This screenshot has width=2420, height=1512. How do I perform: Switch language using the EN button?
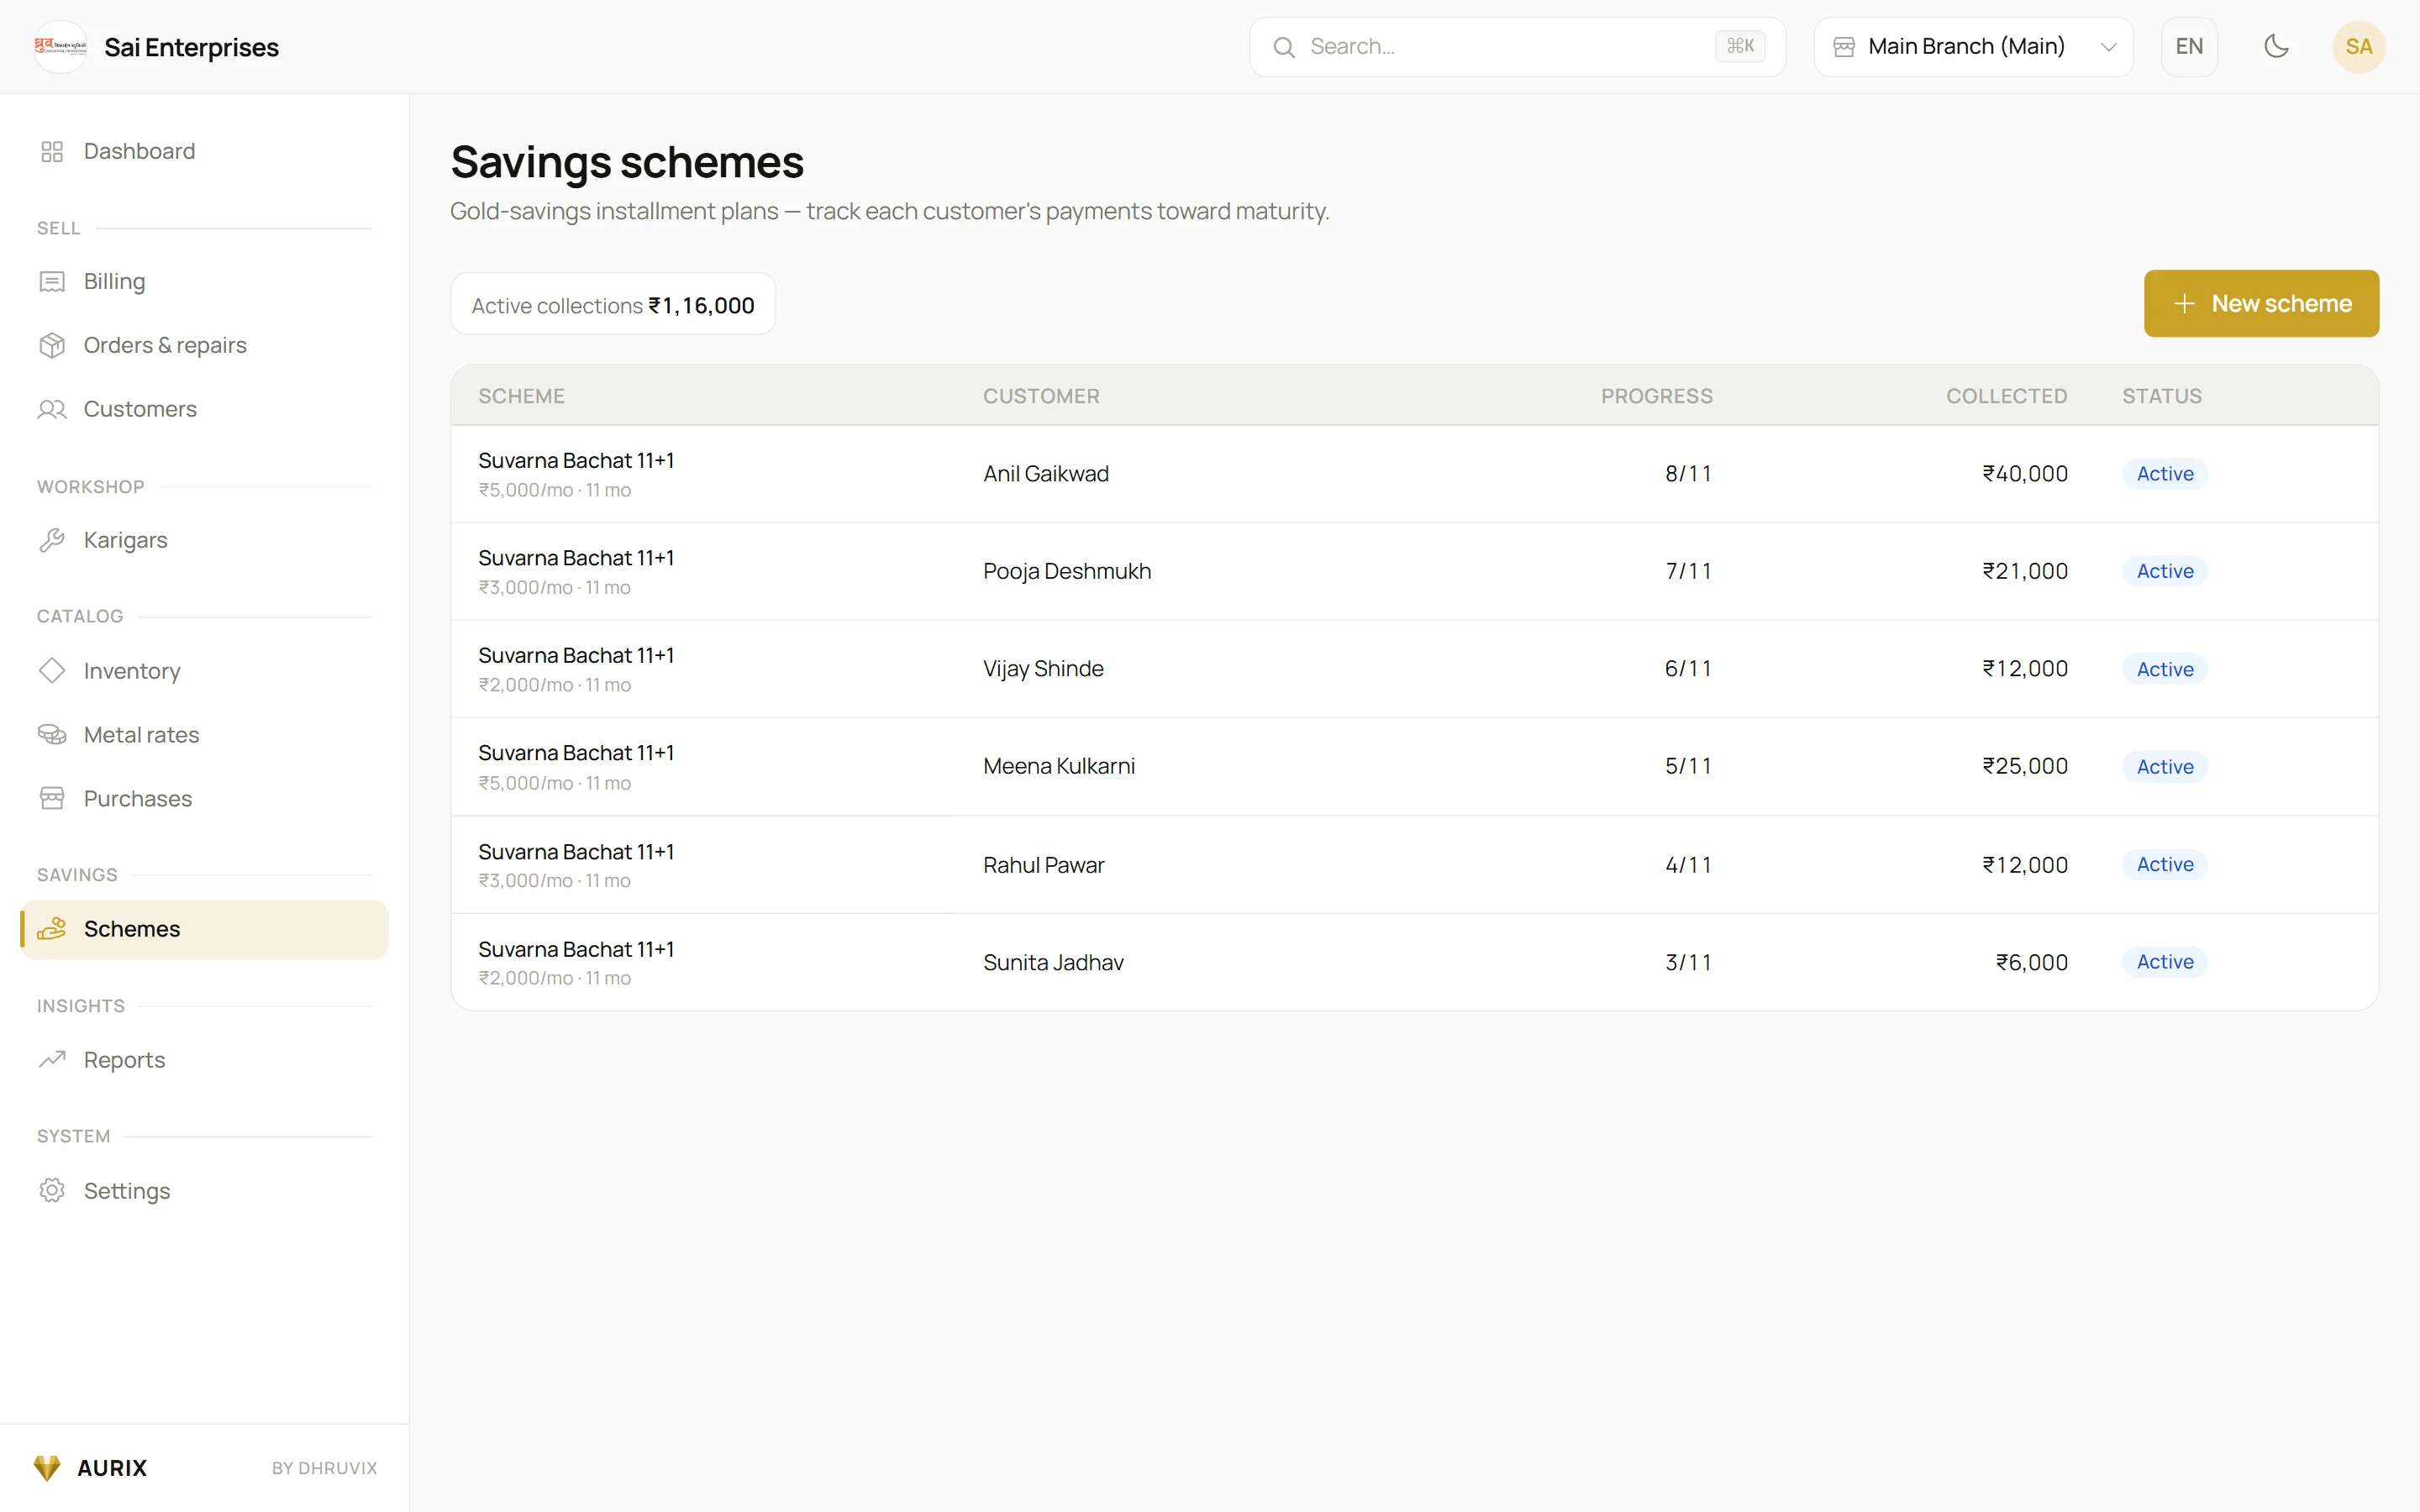[x=2189, y=47]
